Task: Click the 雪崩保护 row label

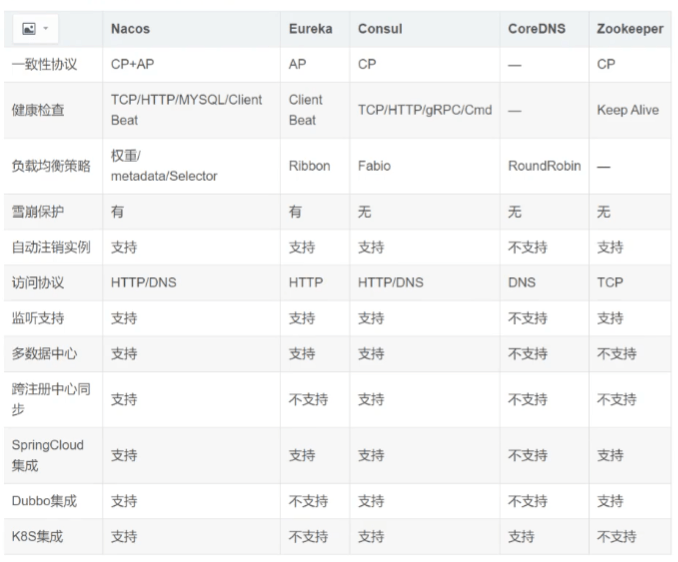Action: 38,212
